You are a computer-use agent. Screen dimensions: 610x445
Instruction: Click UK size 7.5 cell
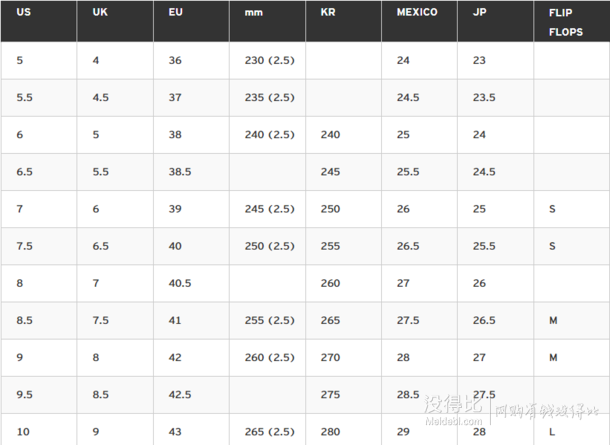click(x=115, y=321)
